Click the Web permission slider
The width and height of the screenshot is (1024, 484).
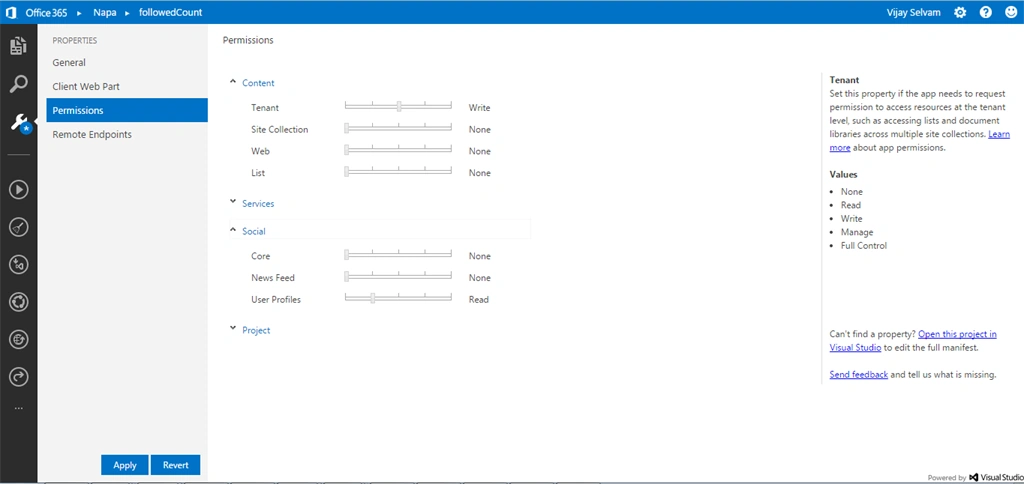pyautogui.click(x=398, y=150)
